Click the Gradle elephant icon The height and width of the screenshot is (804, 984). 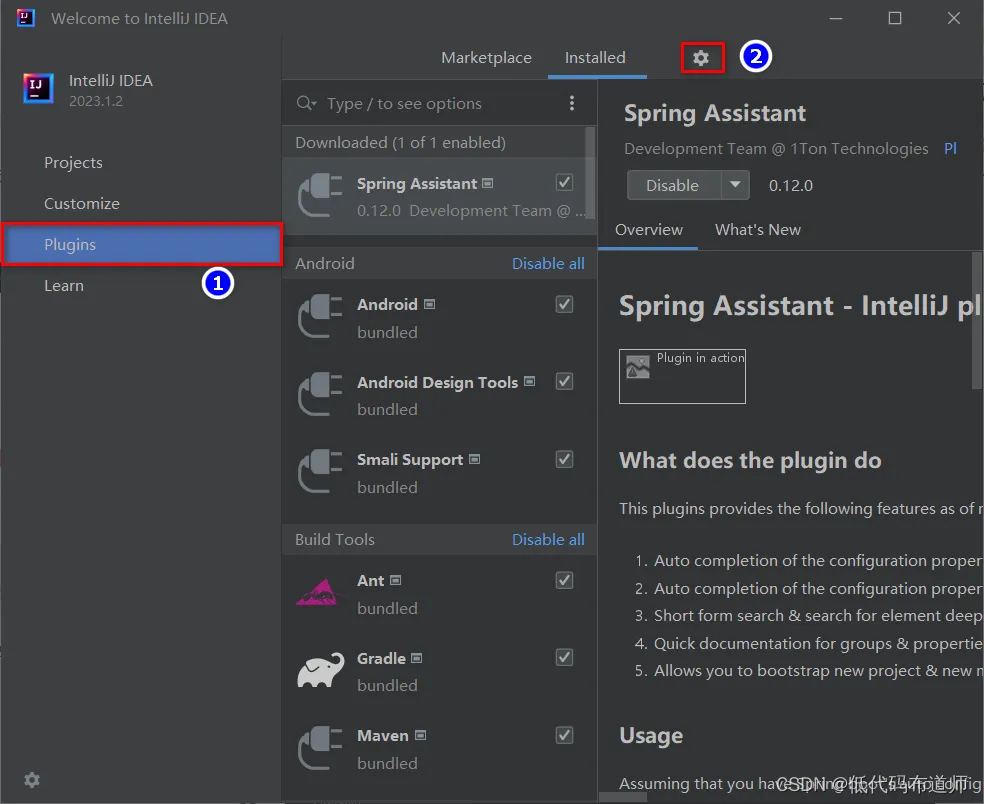pyautogui.click(x=321, y=670)
